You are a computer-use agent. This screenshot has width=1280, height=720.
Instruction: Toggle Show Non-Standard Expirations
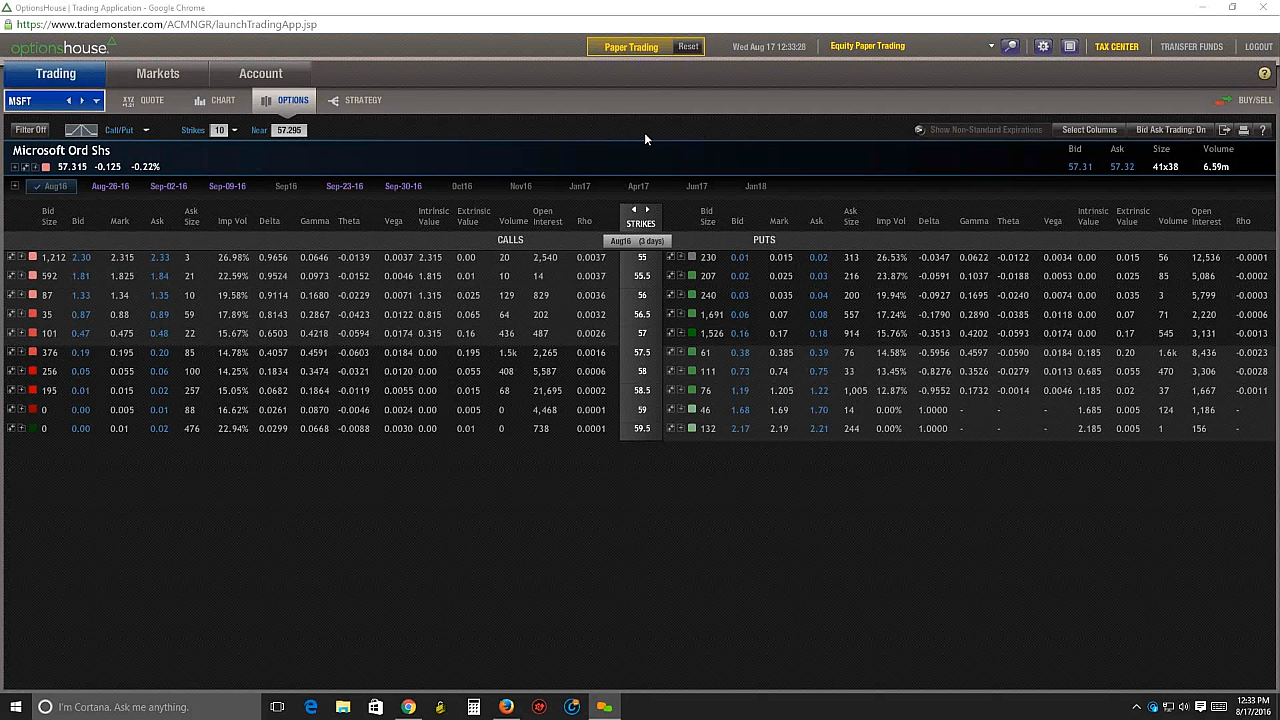click(978, 130)
